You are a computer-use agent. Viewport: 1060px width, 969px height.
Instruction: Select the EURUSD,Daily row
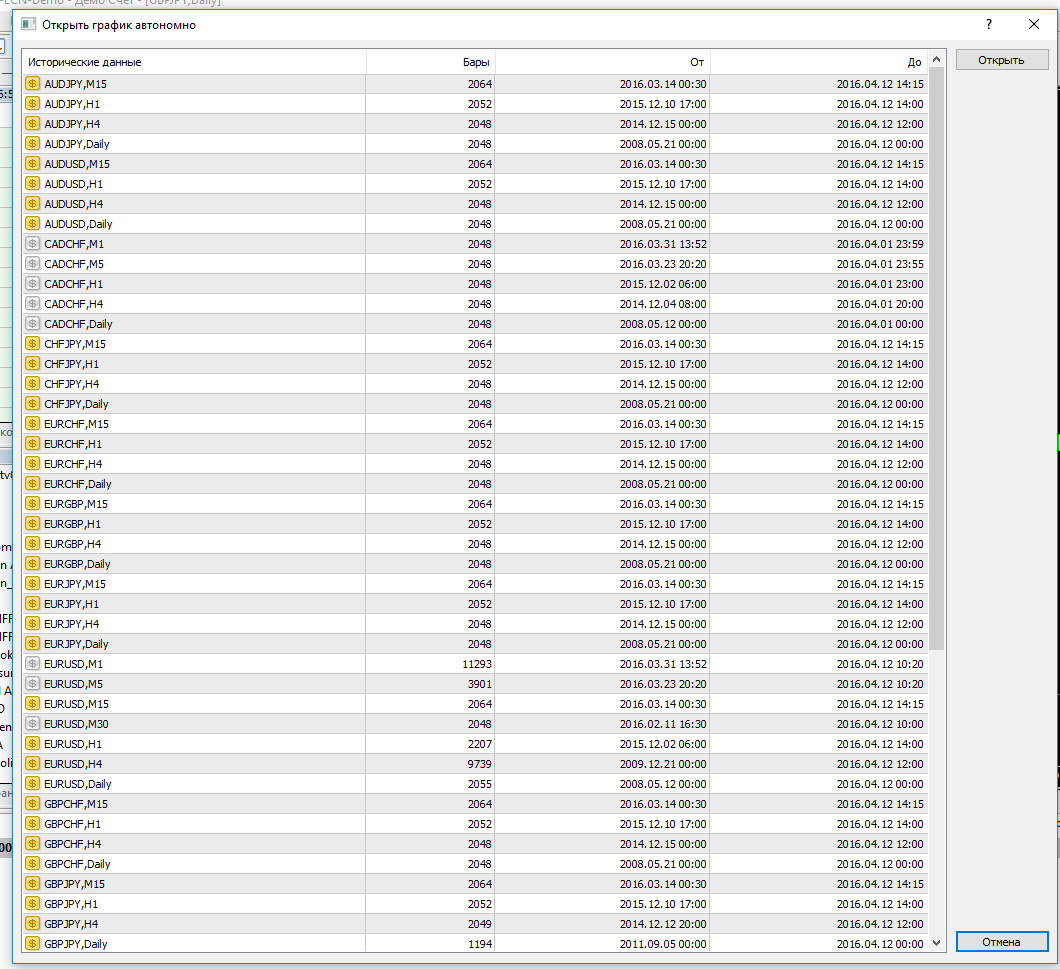pos(475,784)
